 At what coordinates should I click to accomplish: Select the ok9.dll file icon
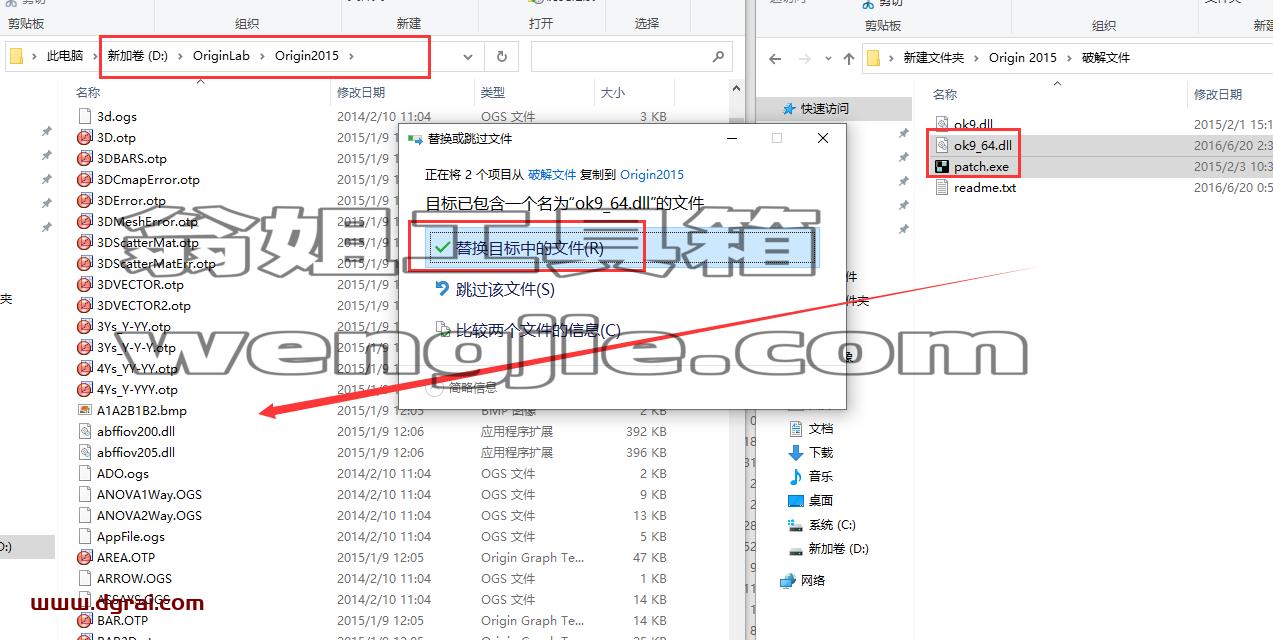941,124
